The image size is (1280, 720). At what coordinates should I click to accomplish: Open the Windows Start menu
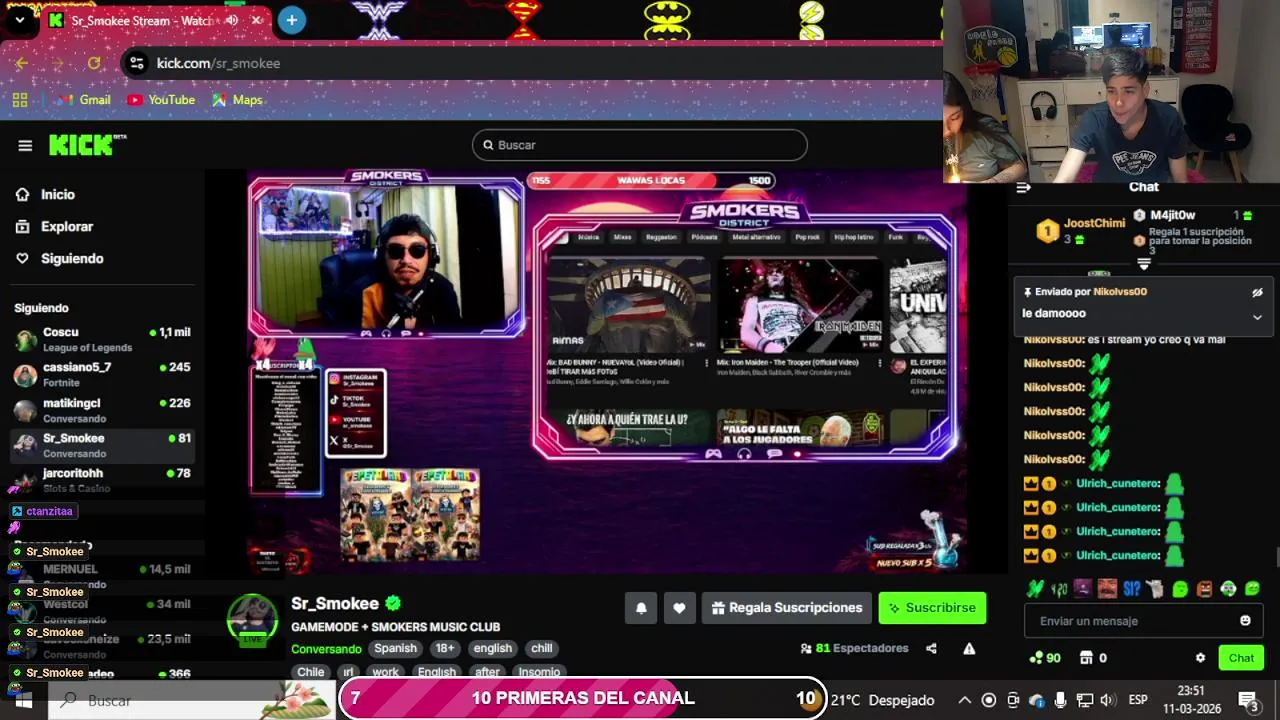(24, 700)
